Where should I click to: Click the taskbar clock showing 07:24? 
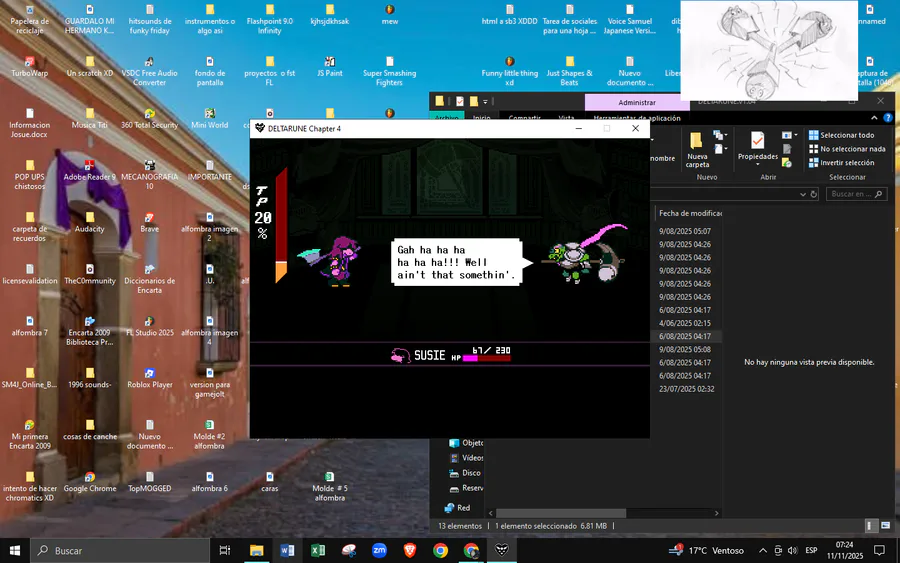[x=845, y=550]
